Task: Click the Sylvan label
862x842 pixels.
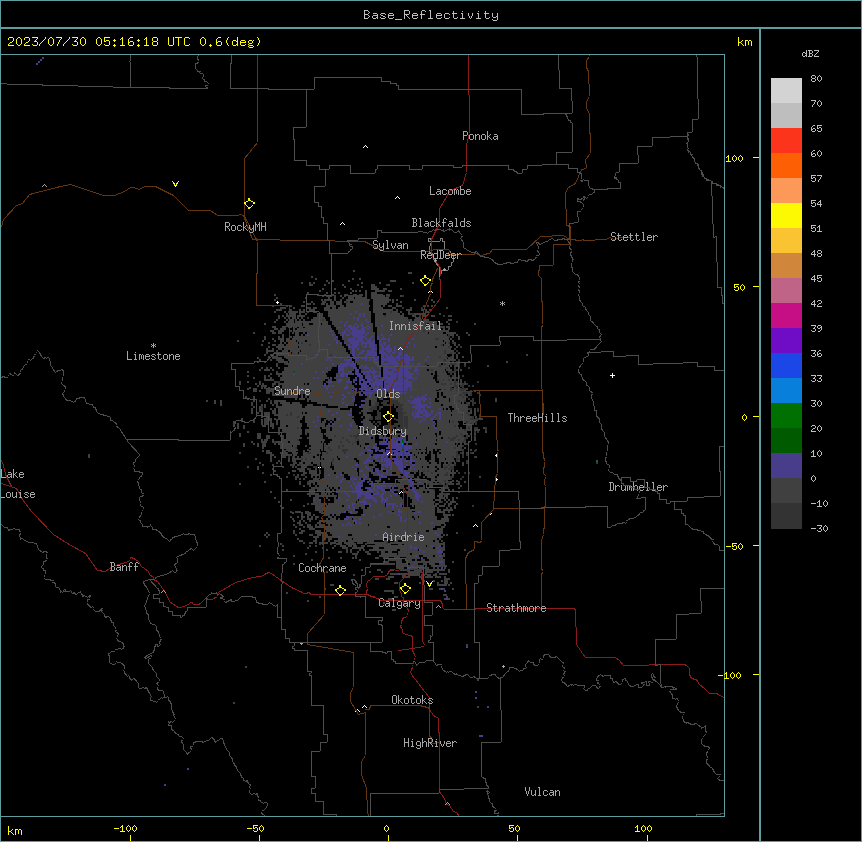Action: pos(390,245)
